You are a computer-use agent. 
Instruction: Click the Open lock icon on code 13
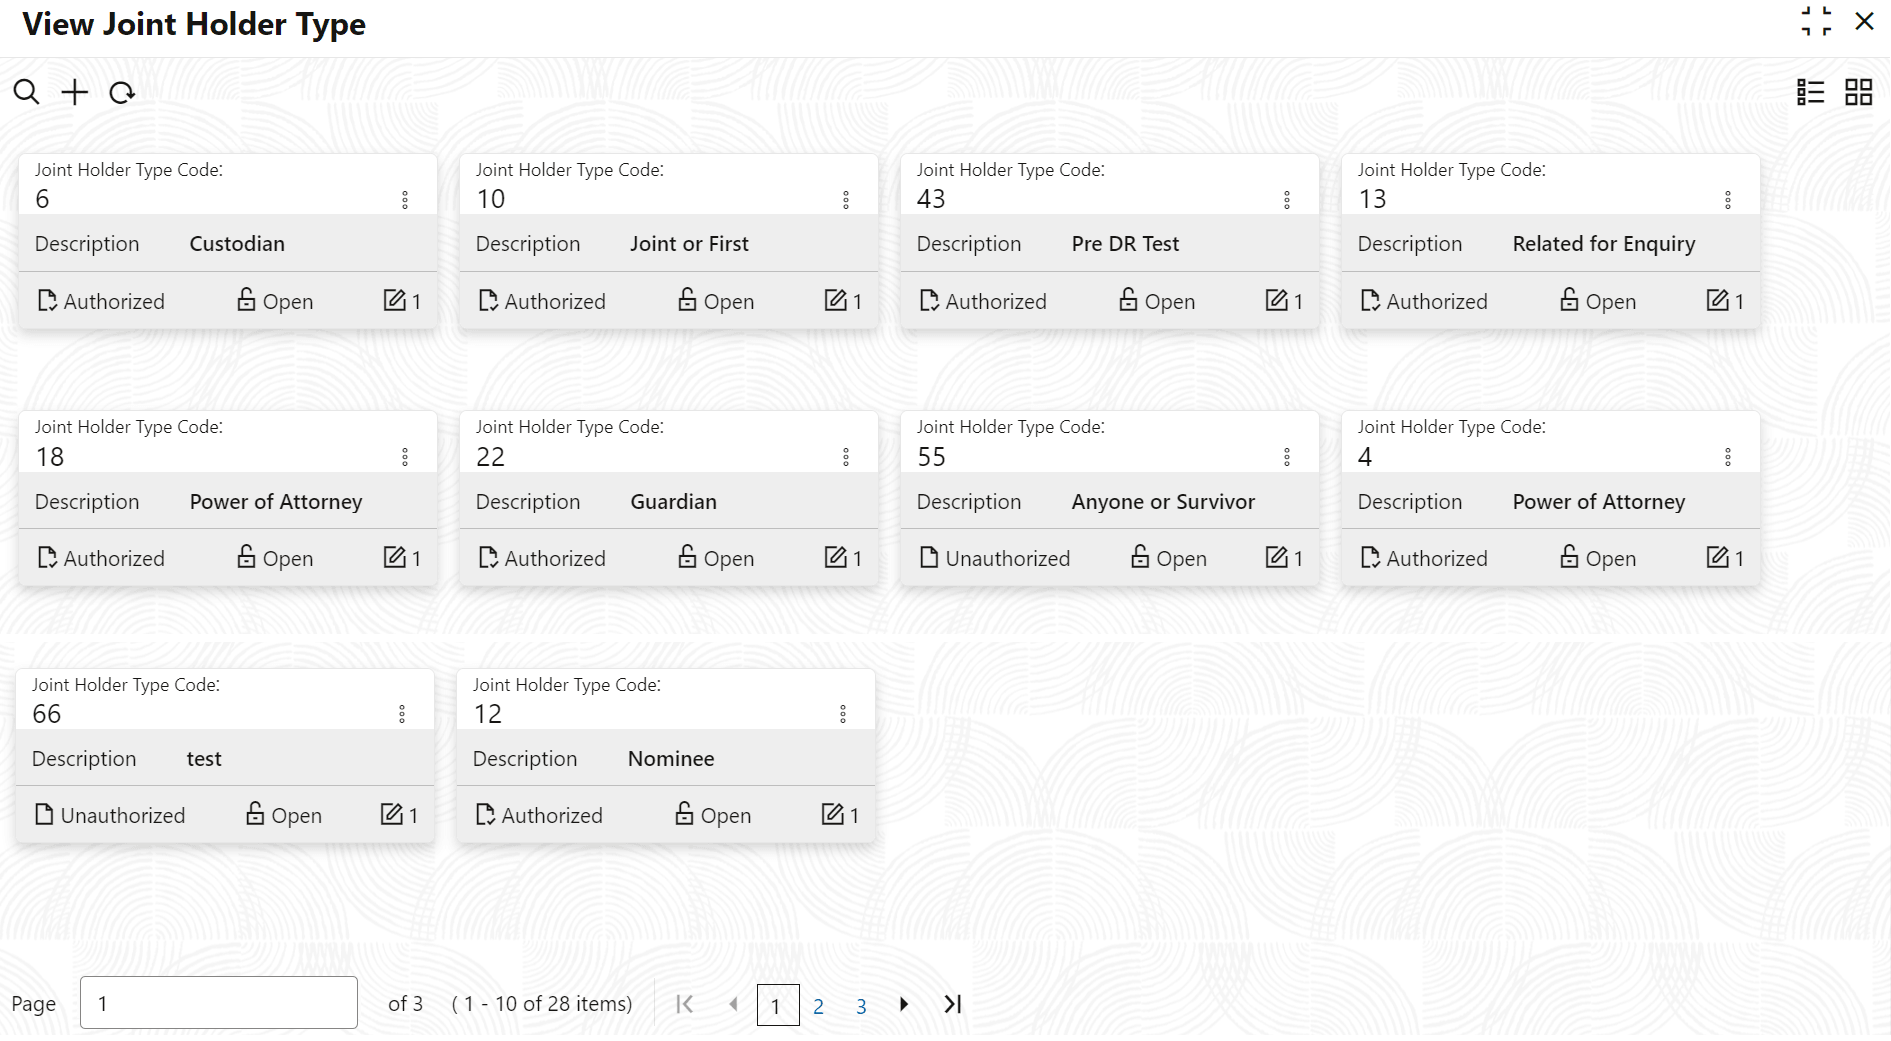(1569, 300)
